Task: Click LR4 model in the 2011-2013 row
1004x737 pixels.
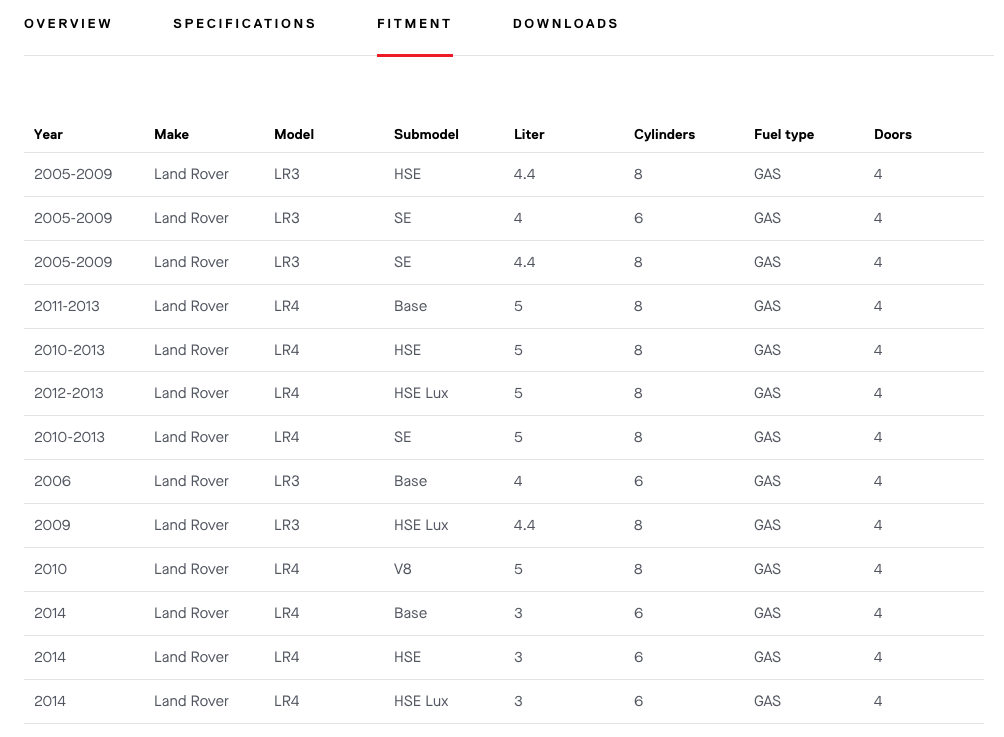Action: (286, 306)
